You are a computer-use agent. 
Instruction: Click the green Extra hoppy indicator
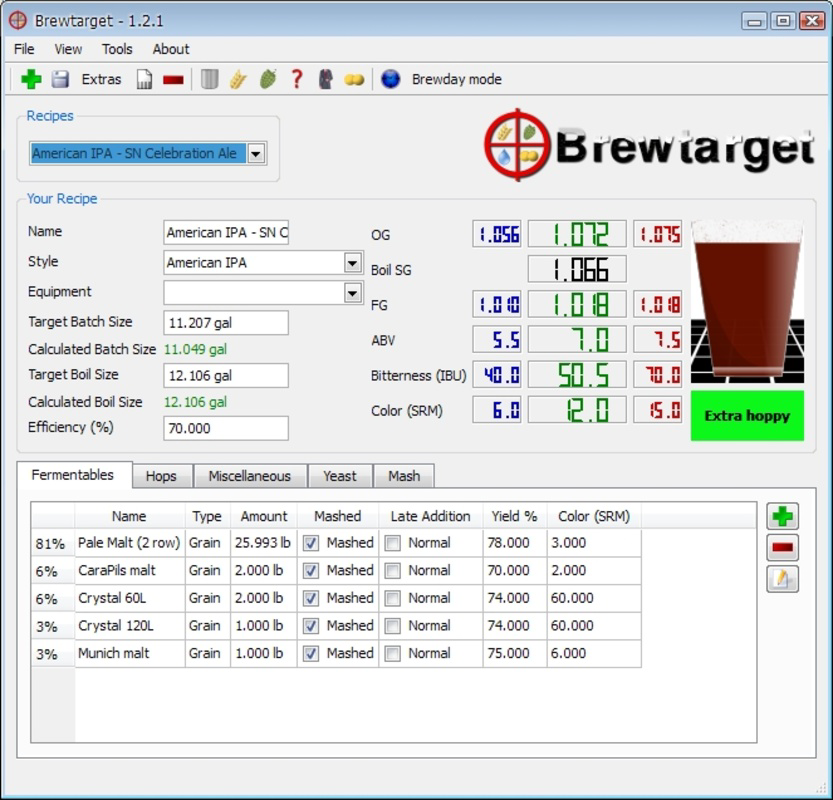[747, 416]
